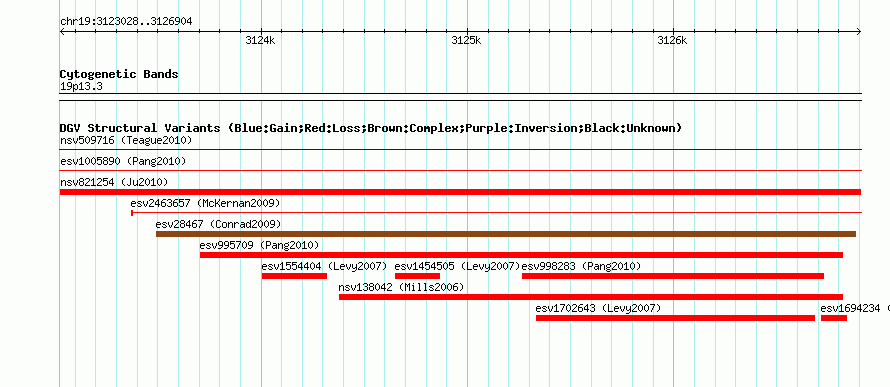Click the ruler's left arrow end
This screenshot has width=890, height=387.
click(x=62, y=32)
